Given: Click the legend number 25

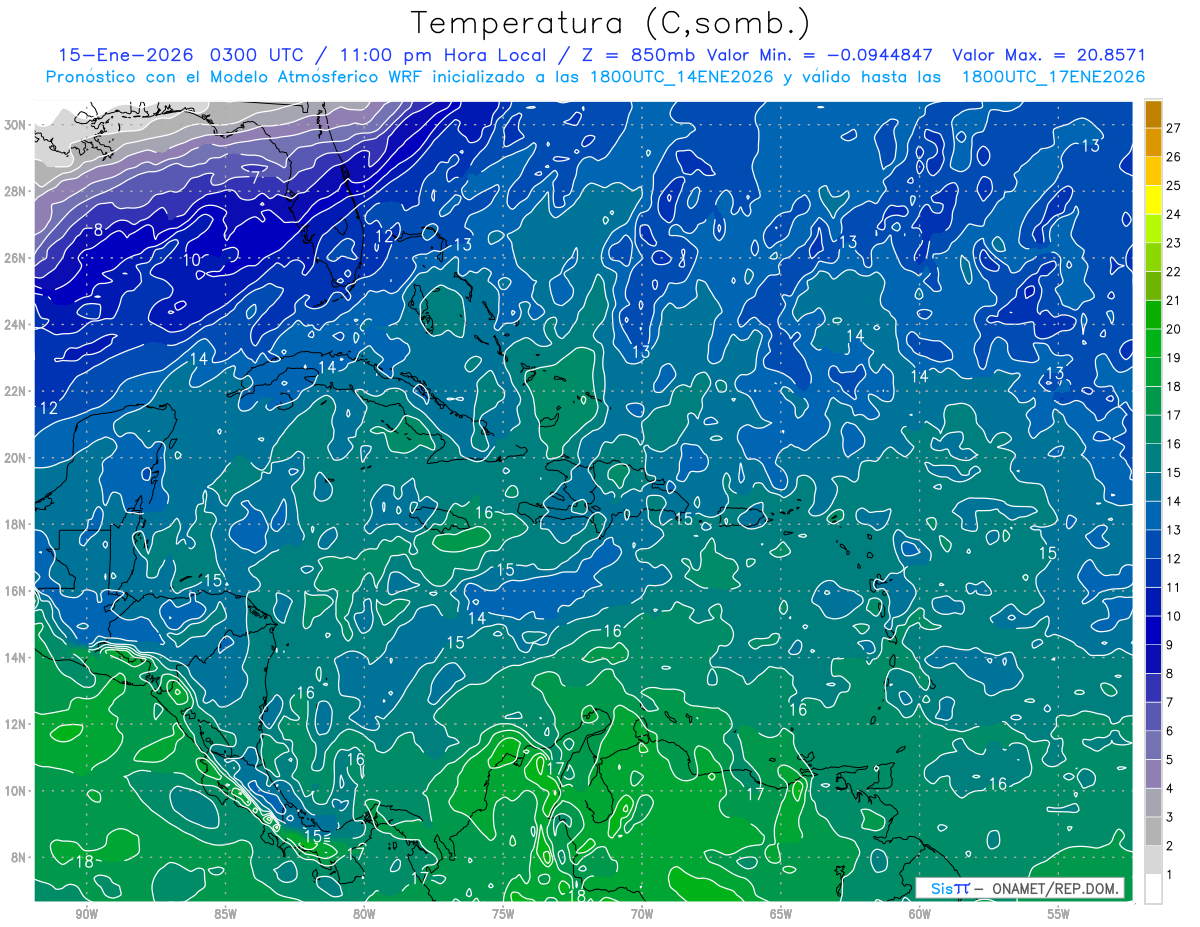Looking at the screenshot, I should pyautogui.click(x=1173, y=186).
